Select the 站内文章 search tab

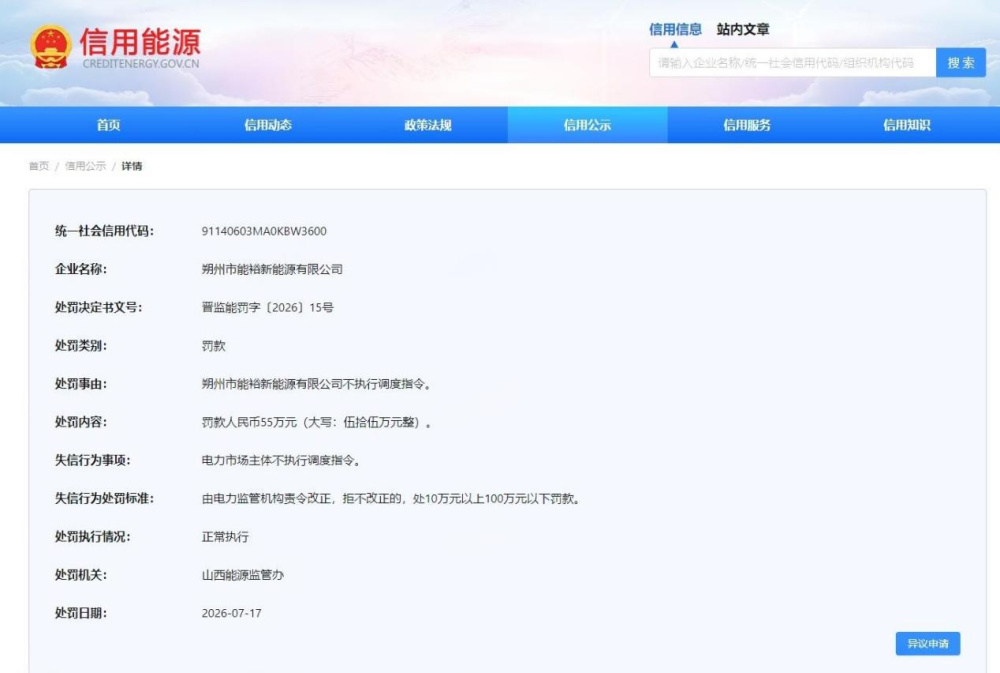[743, 29]
